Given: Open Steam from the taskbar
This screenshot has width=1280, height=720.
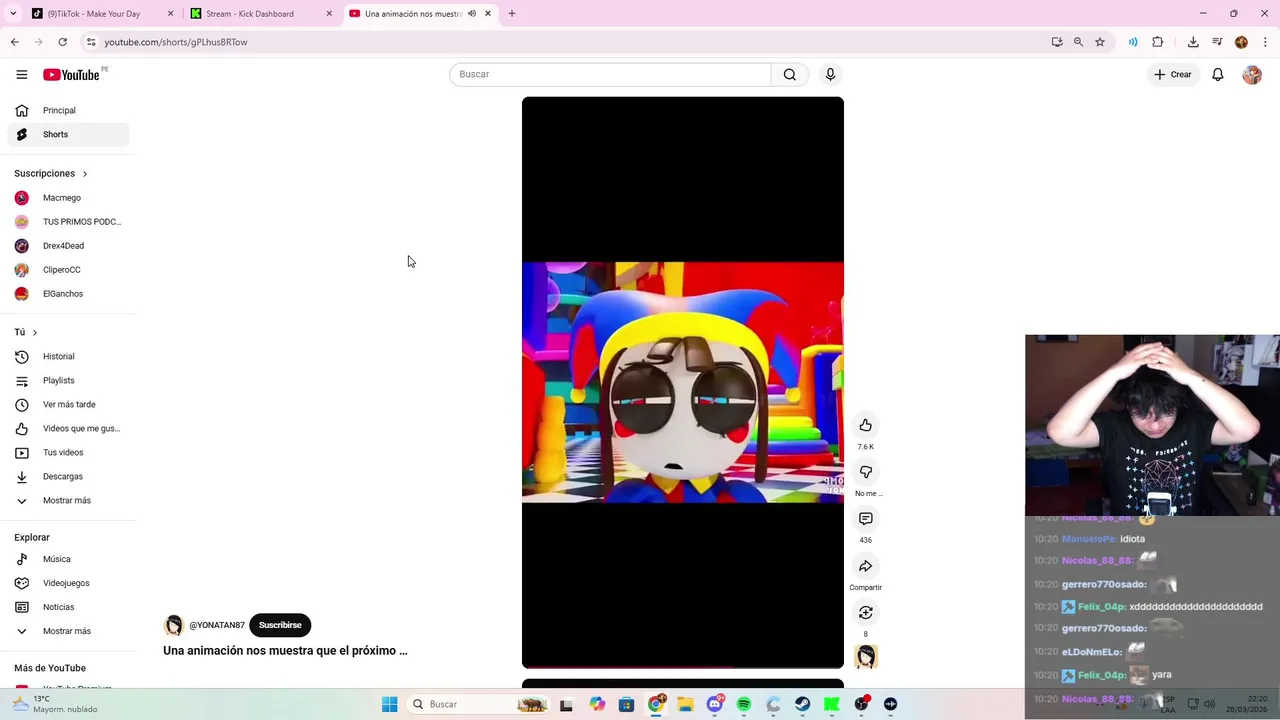Looking at the screenshot, I should [802, 704].
